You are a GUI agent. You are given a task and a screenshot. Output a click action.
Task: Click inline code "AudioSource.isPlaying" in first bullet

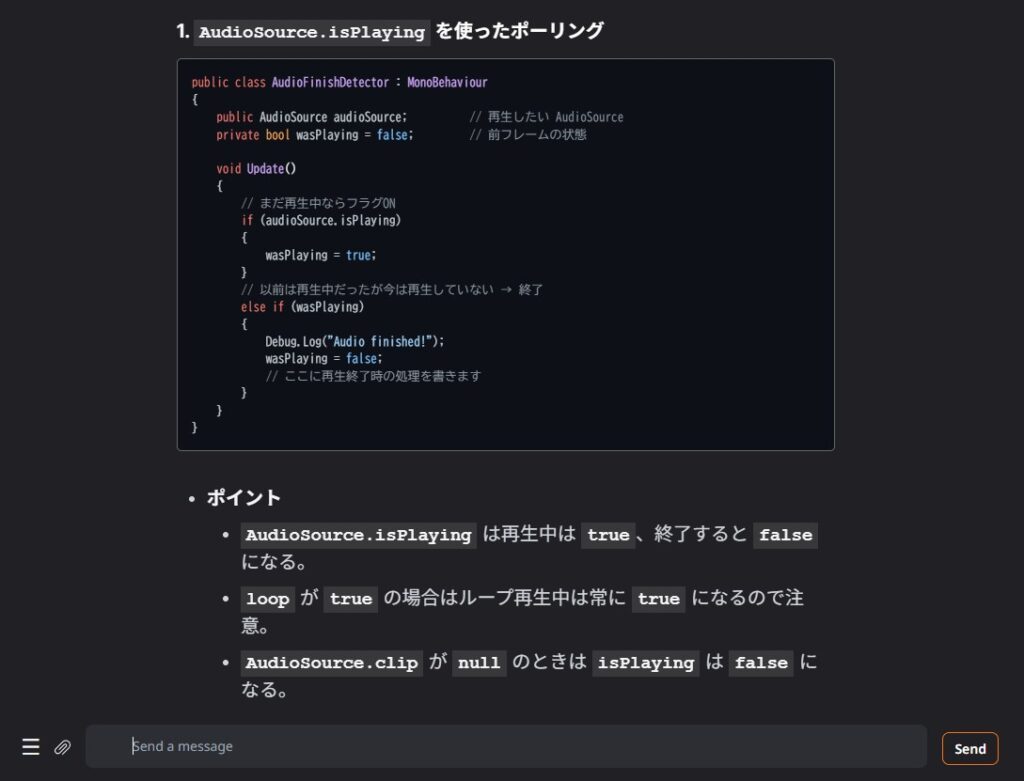pyautogui.click(x=359, y=535)
